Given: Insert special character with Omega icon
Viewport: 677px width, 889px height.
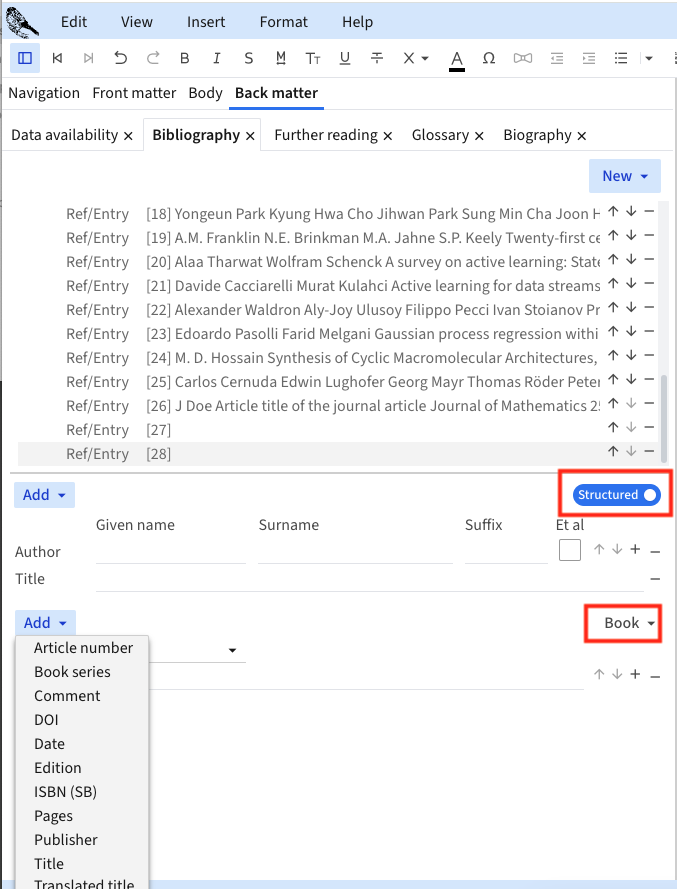Looking at the screenshot, I should 489,58.
